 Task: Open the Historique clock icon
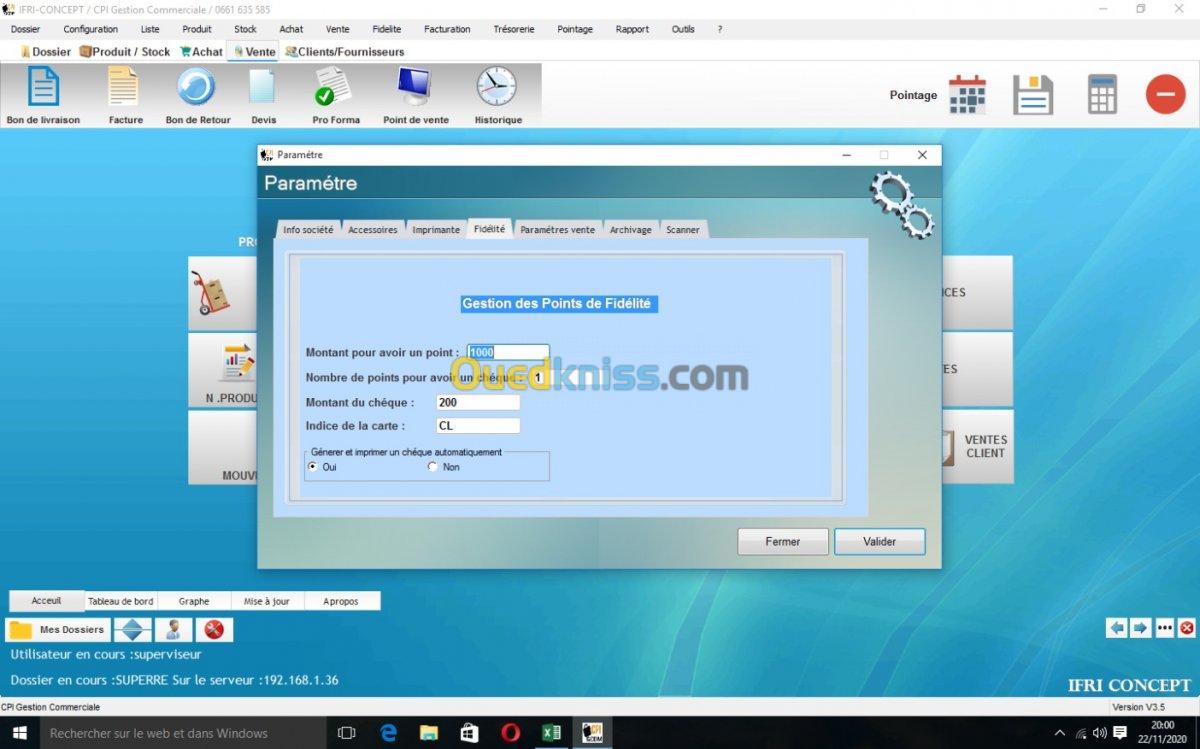pos(497,88)
